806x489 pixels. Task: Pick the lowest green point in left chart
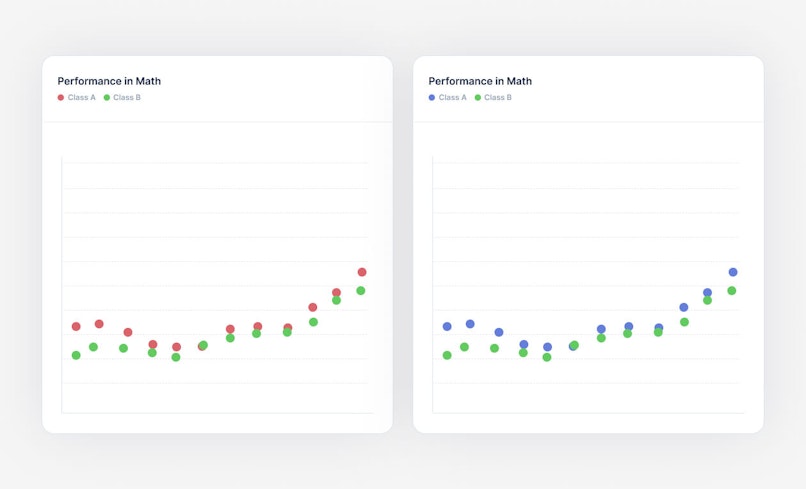click(176, 357)
